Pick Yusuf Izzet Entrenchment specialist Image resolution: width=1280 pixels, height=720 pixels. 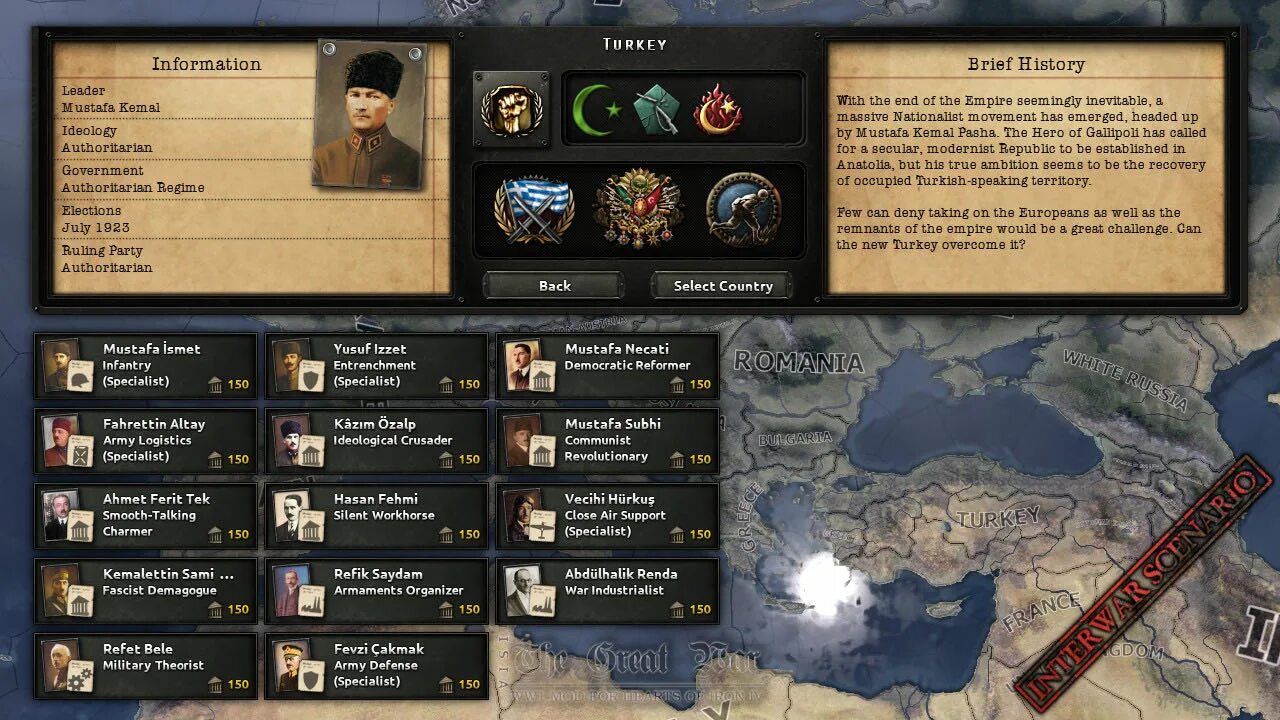(377, 366)
